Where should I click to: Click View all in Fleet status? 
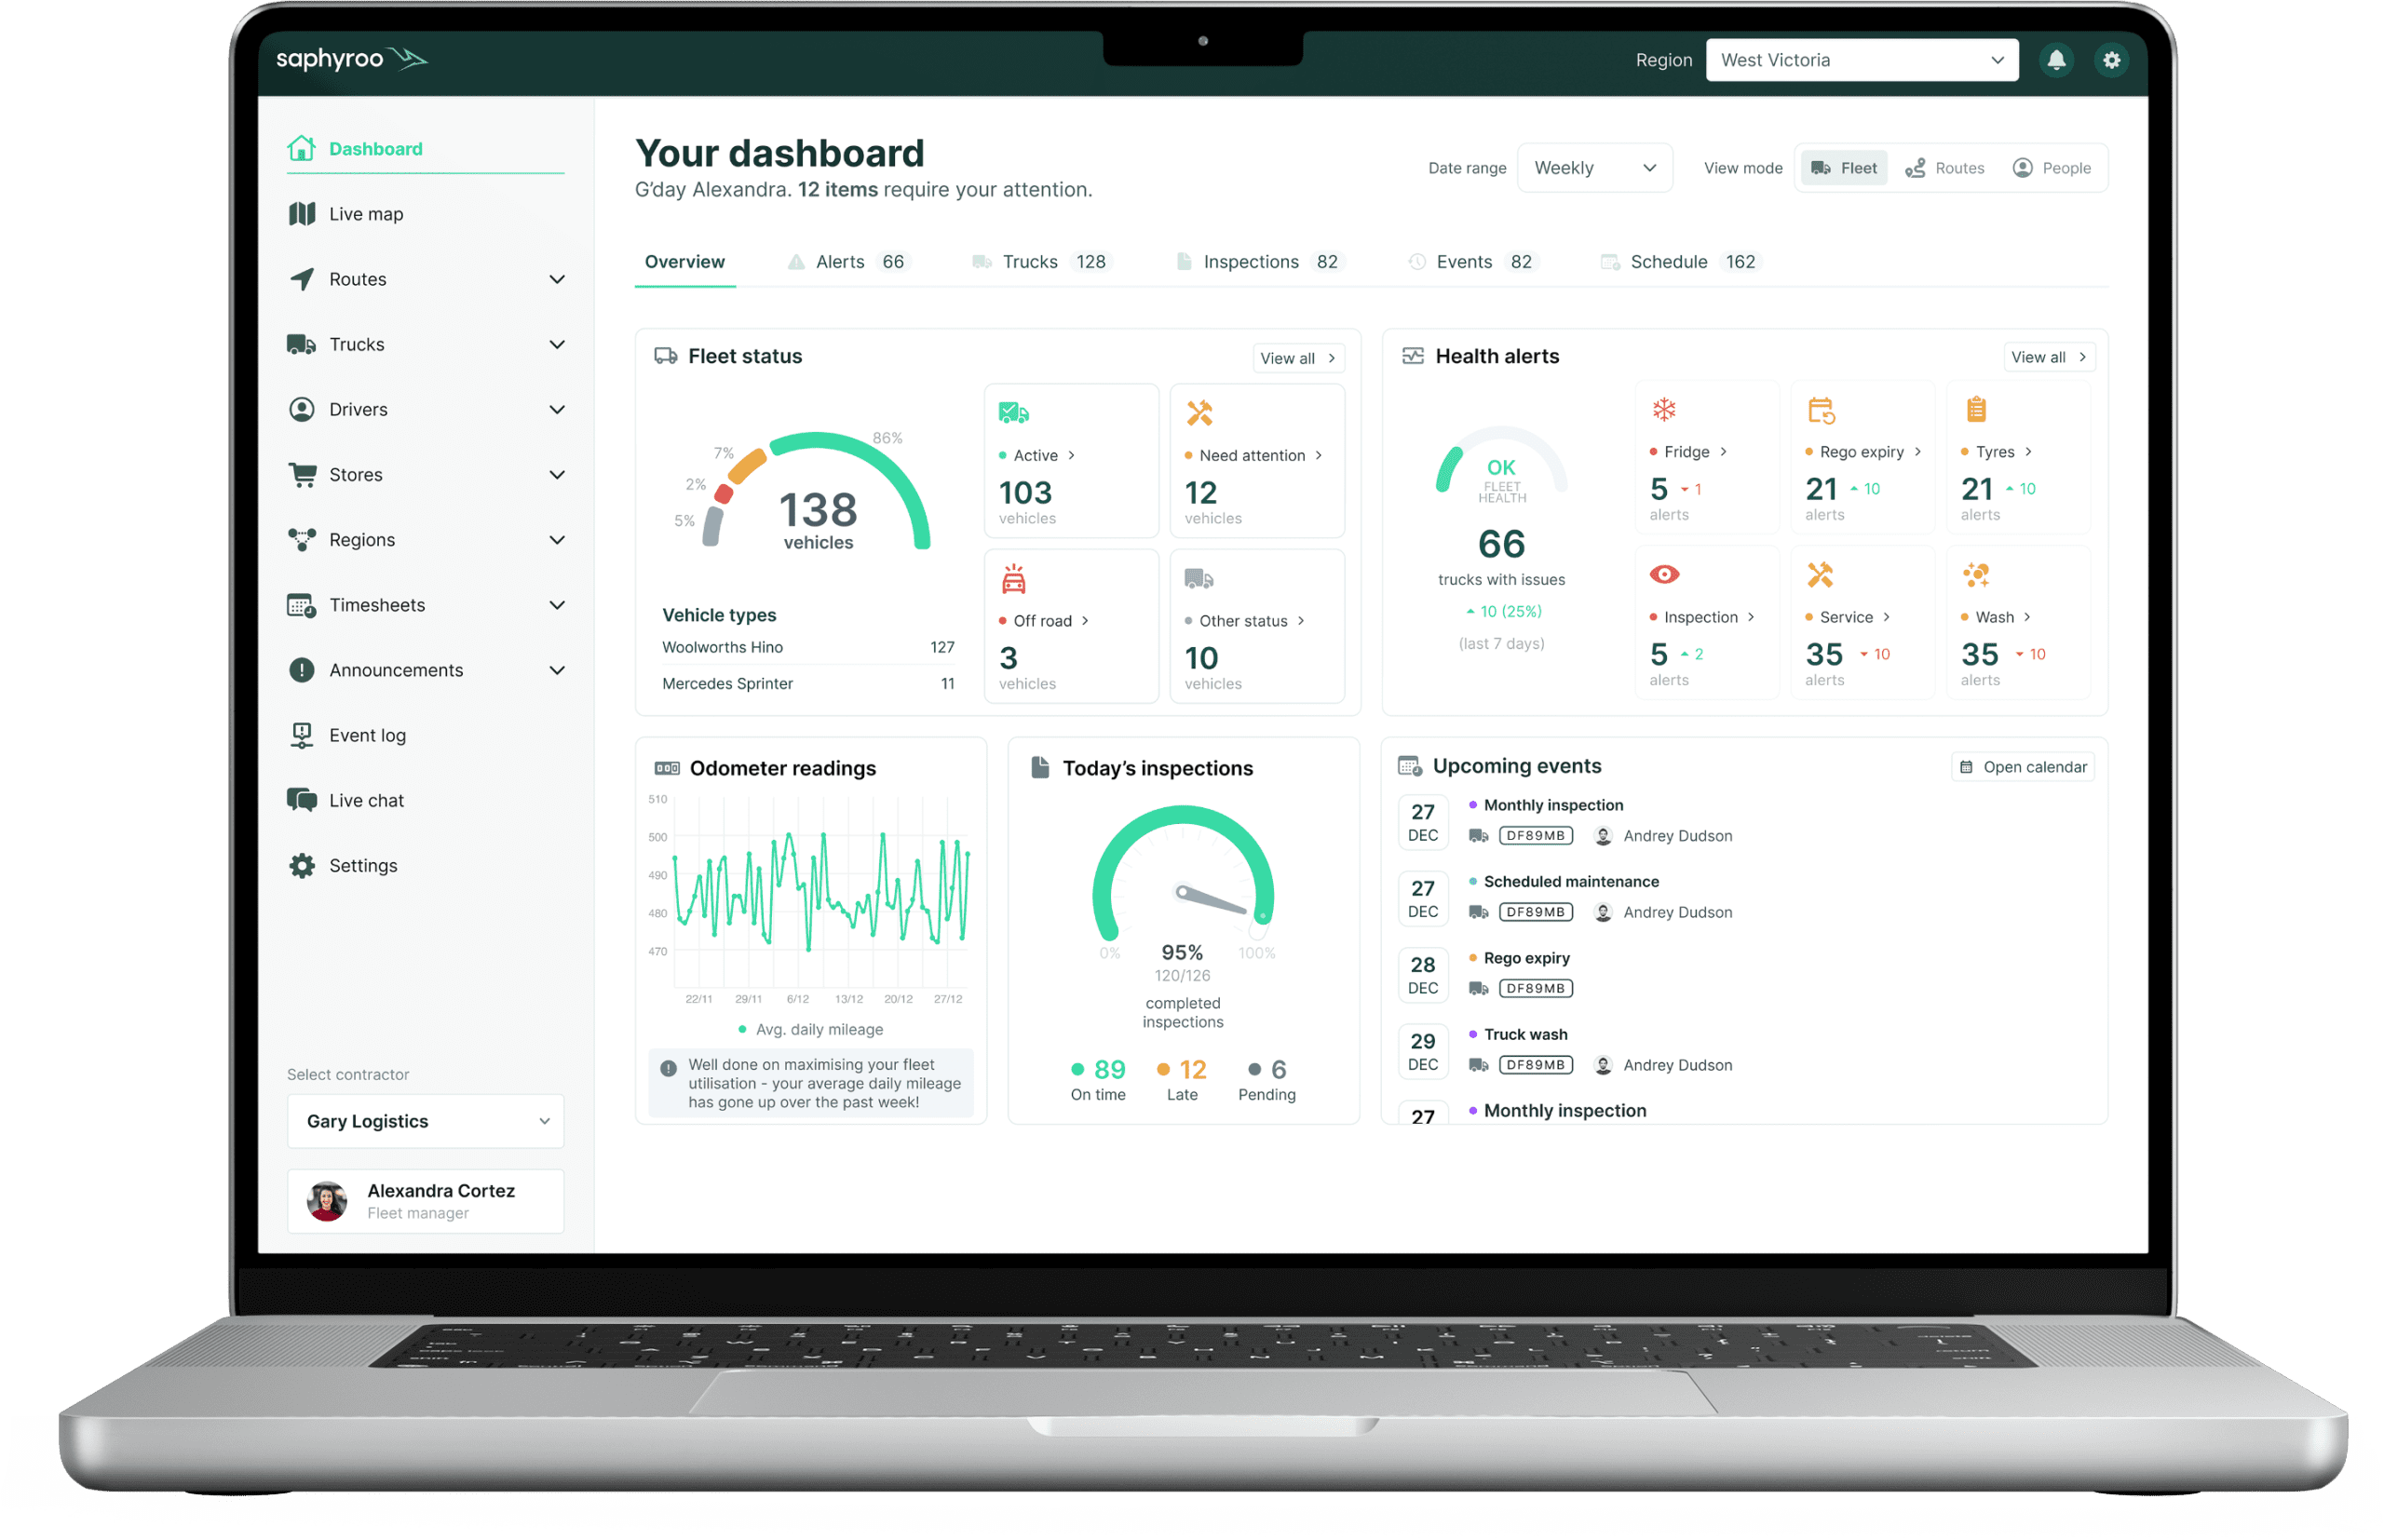(1297, 358)
